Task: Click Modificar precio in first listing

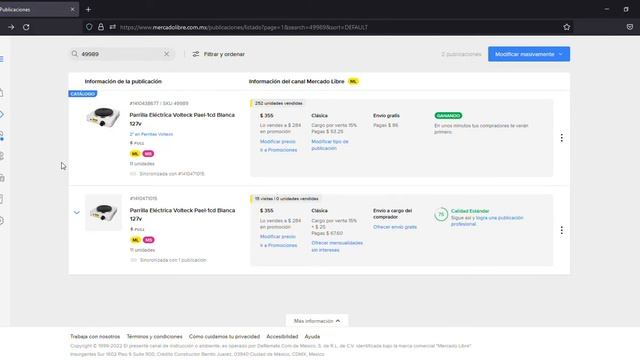Action: click(x=278, y=141)
